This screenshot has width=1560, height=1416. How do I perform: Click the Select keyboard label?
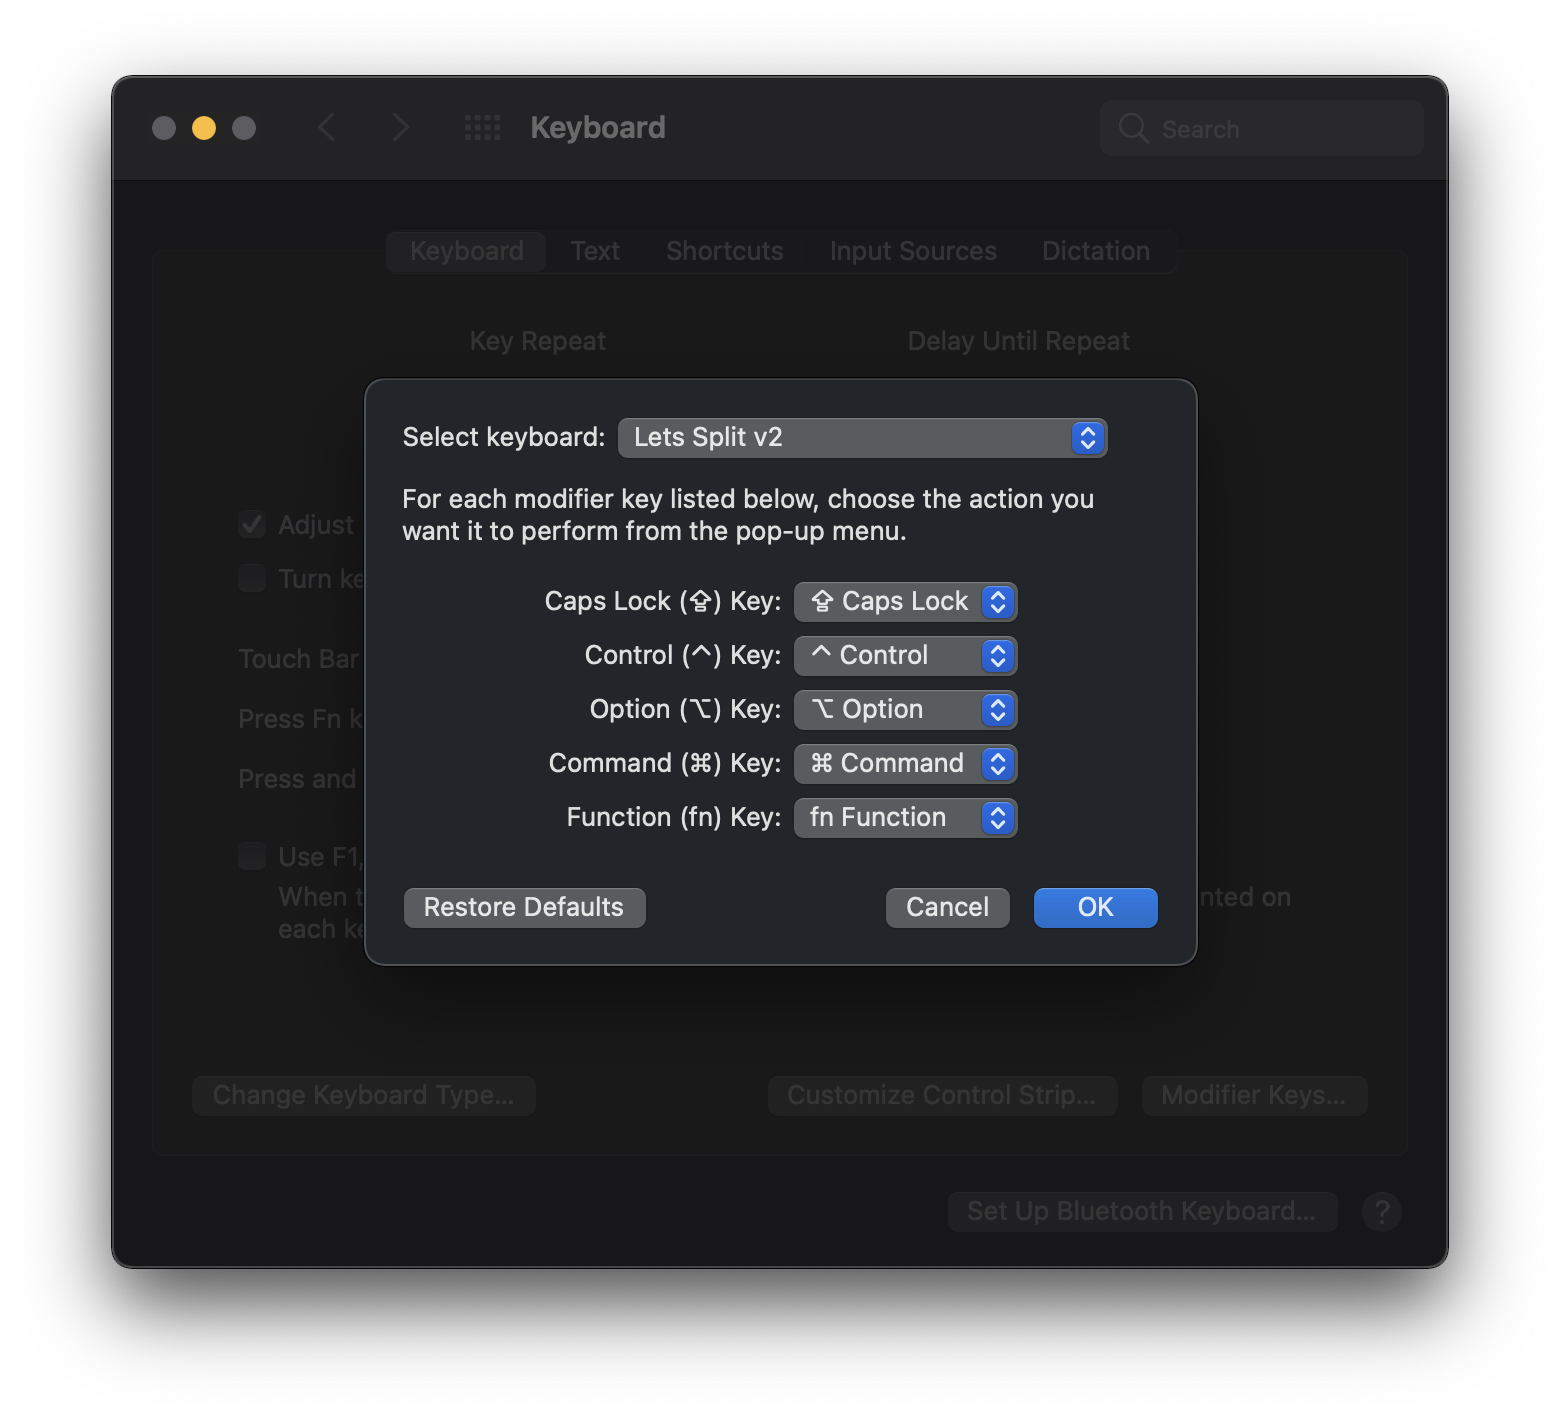tap(504, 438)
